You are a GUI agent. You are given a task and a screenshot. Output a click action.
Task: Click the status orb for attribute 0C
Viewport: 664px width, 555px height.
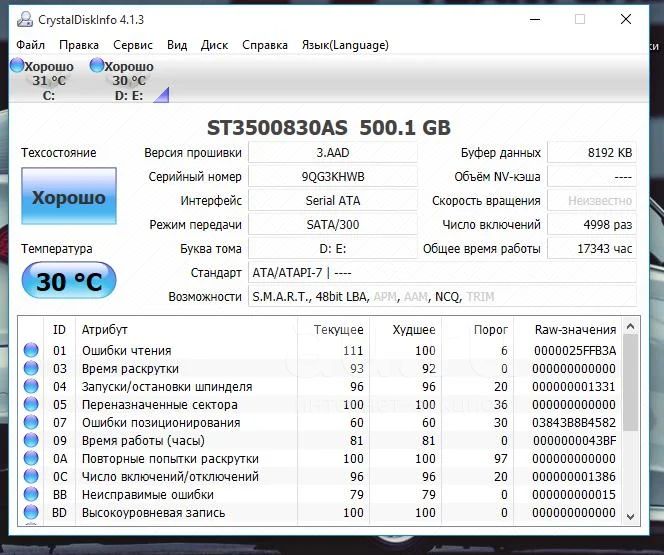(x=31, y=476)
